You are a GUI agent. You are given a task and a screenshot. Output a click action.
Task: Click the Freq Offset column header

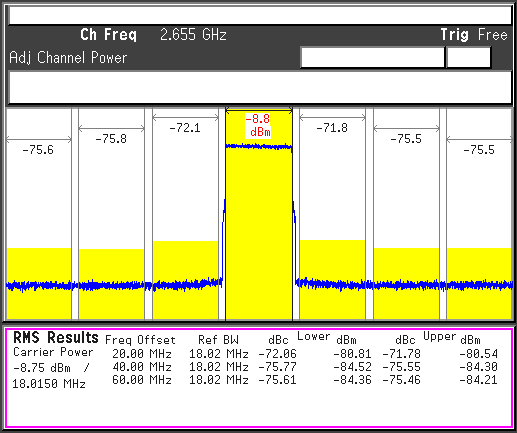[x=140, y=340]
